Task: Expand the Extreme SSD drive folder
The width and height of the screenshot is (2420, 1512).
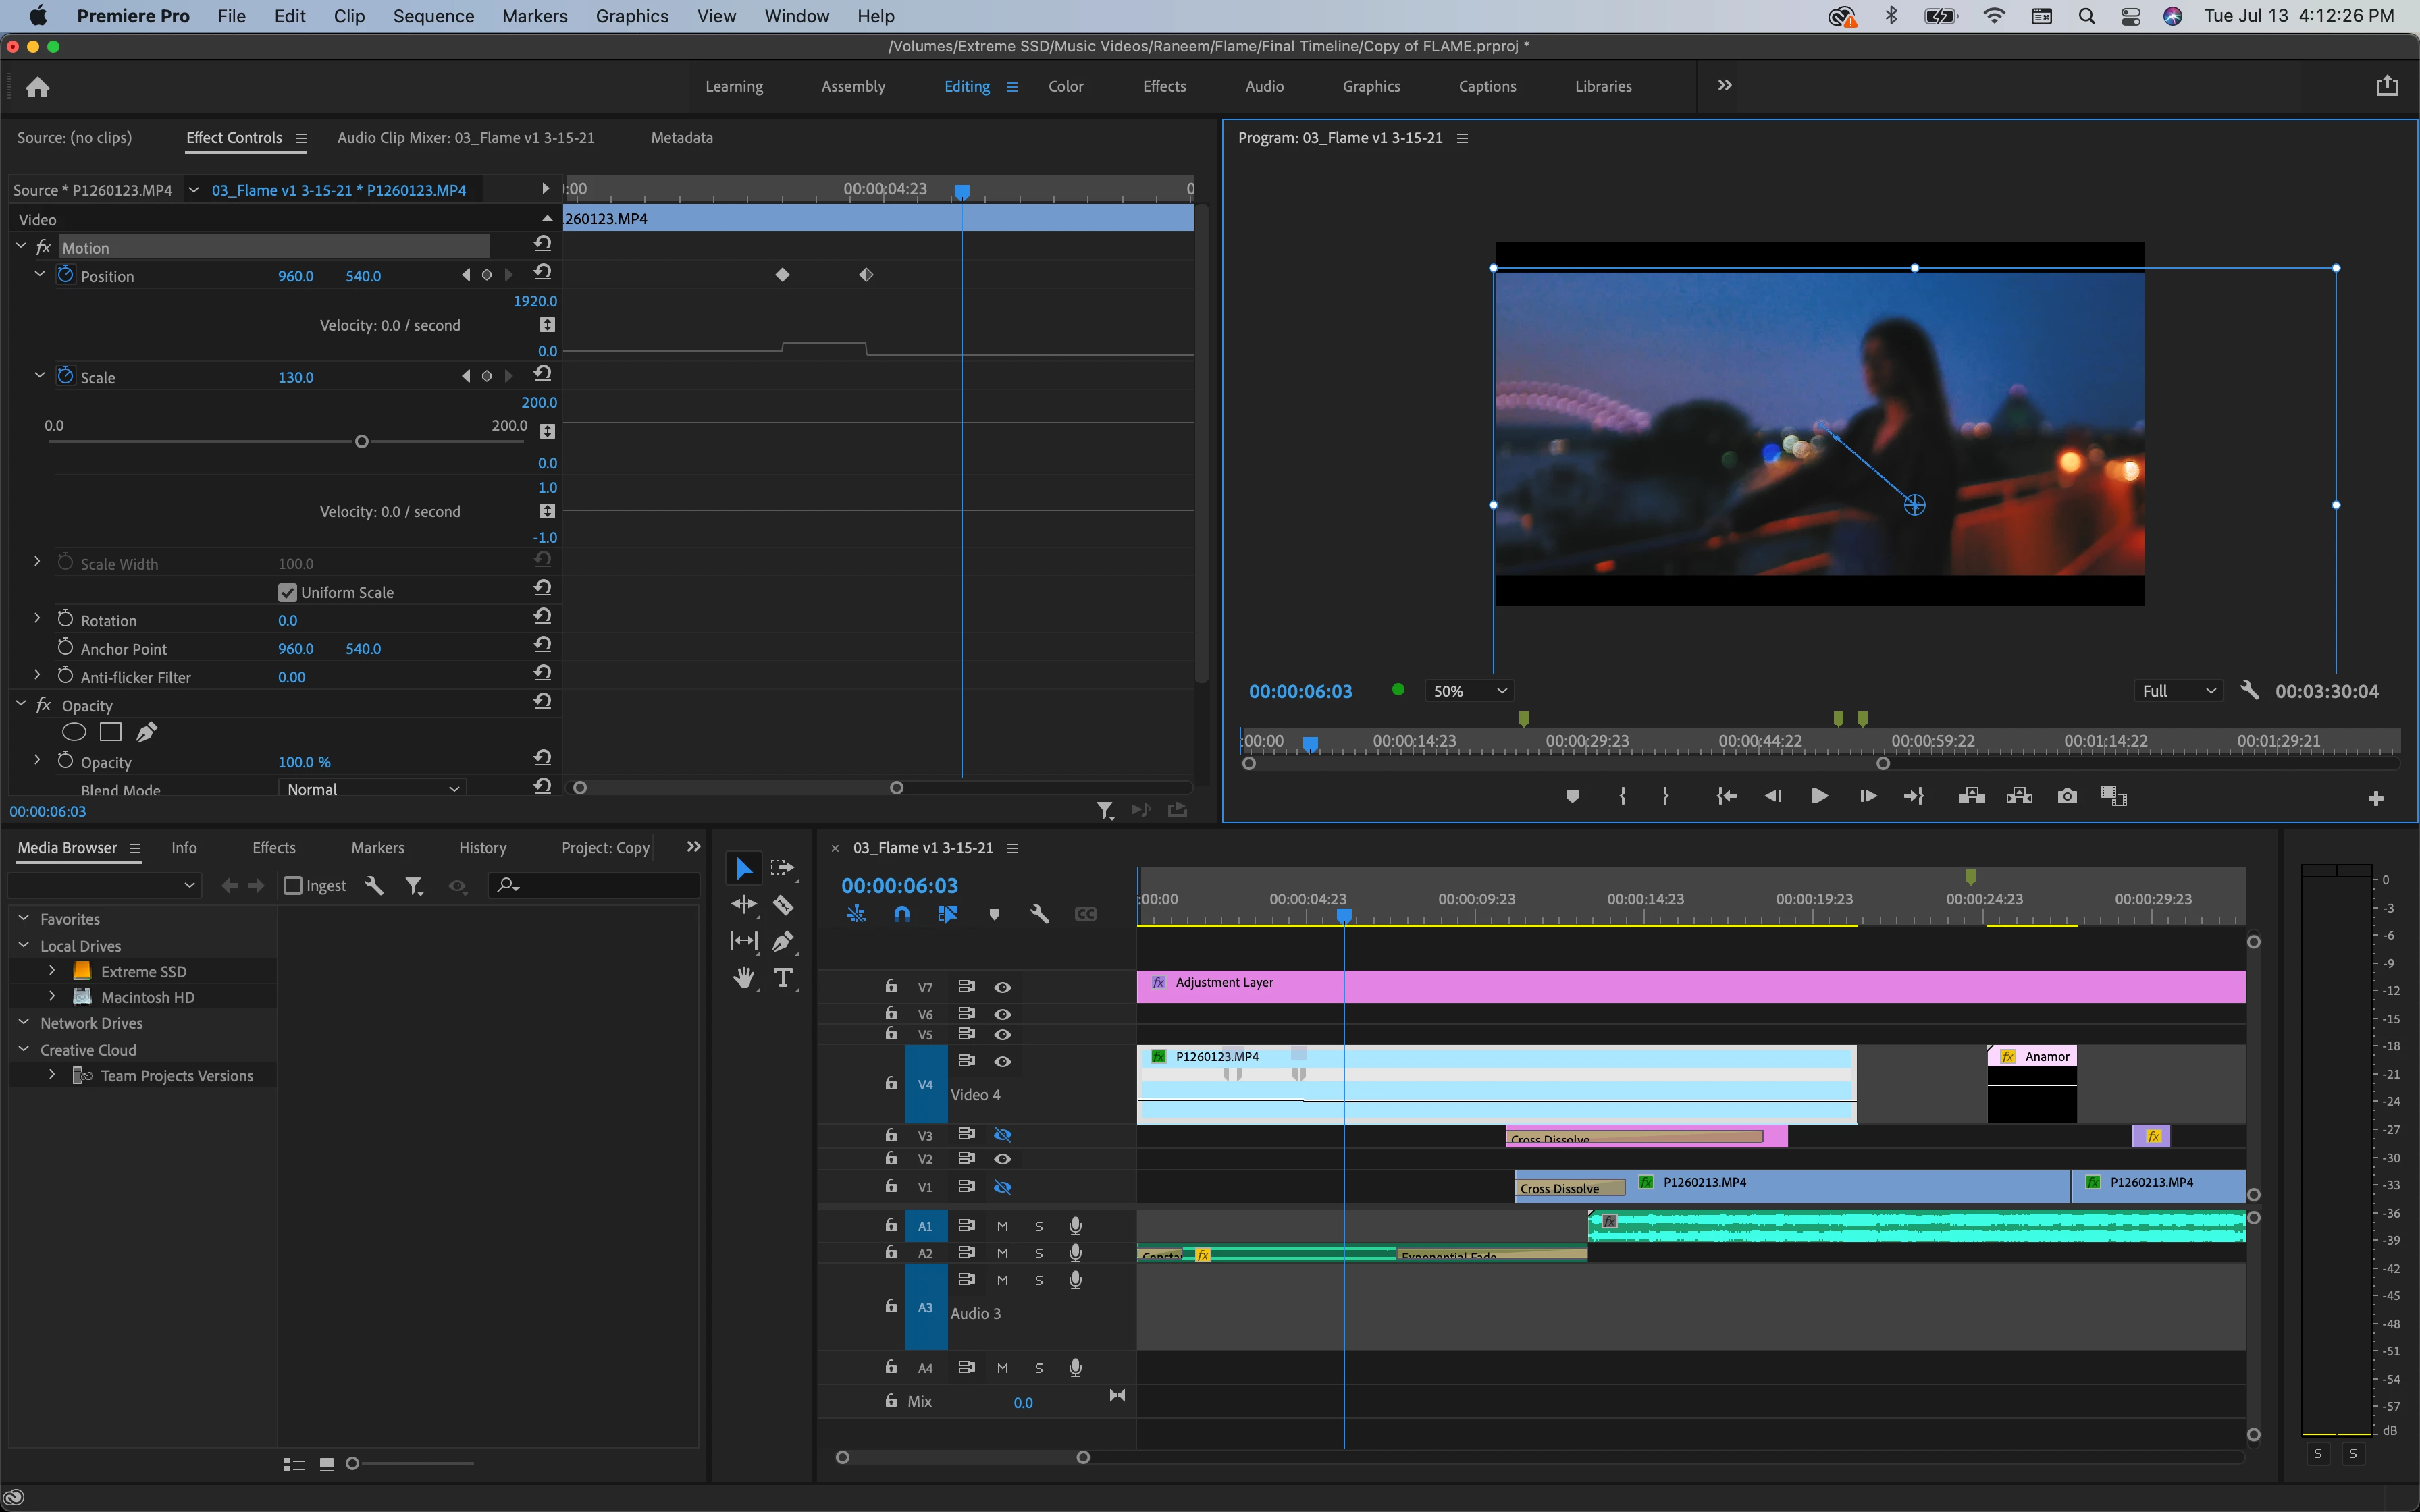Action: 52,971
